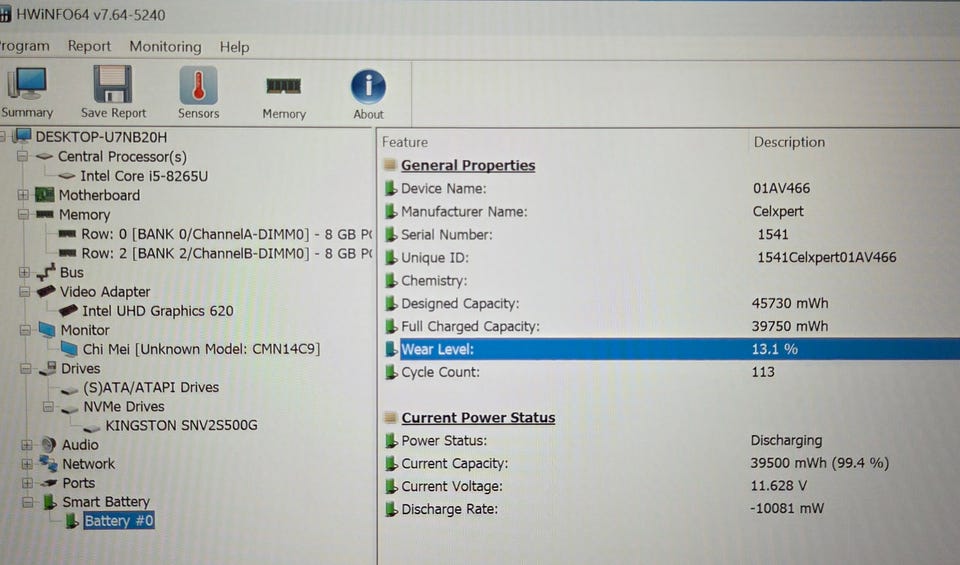The width and height of the screenshot is (960, 565).
Task: Select the Wear Level row
Action: click(670, 349)
